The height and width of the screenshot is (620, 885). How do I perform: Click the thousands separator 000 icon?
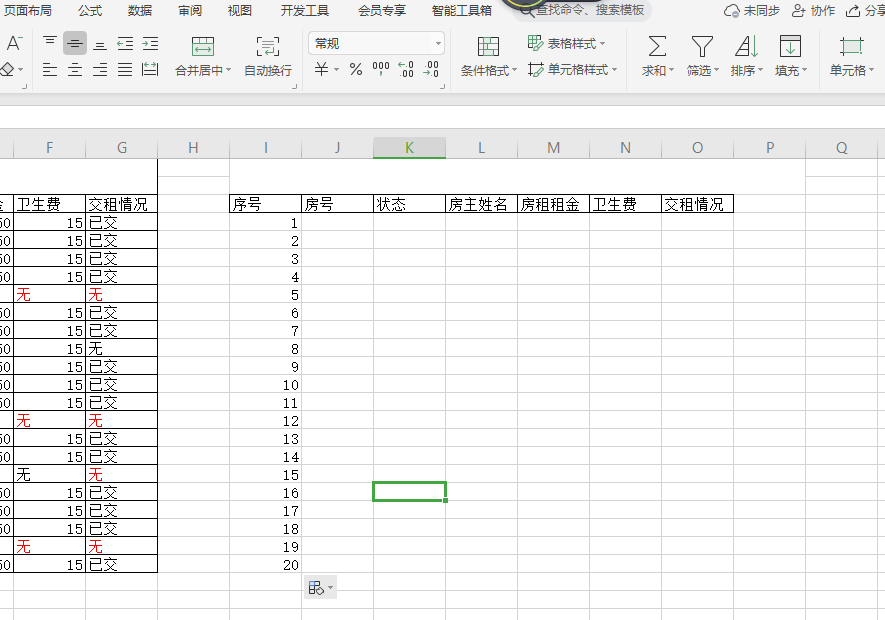point(381,69)
